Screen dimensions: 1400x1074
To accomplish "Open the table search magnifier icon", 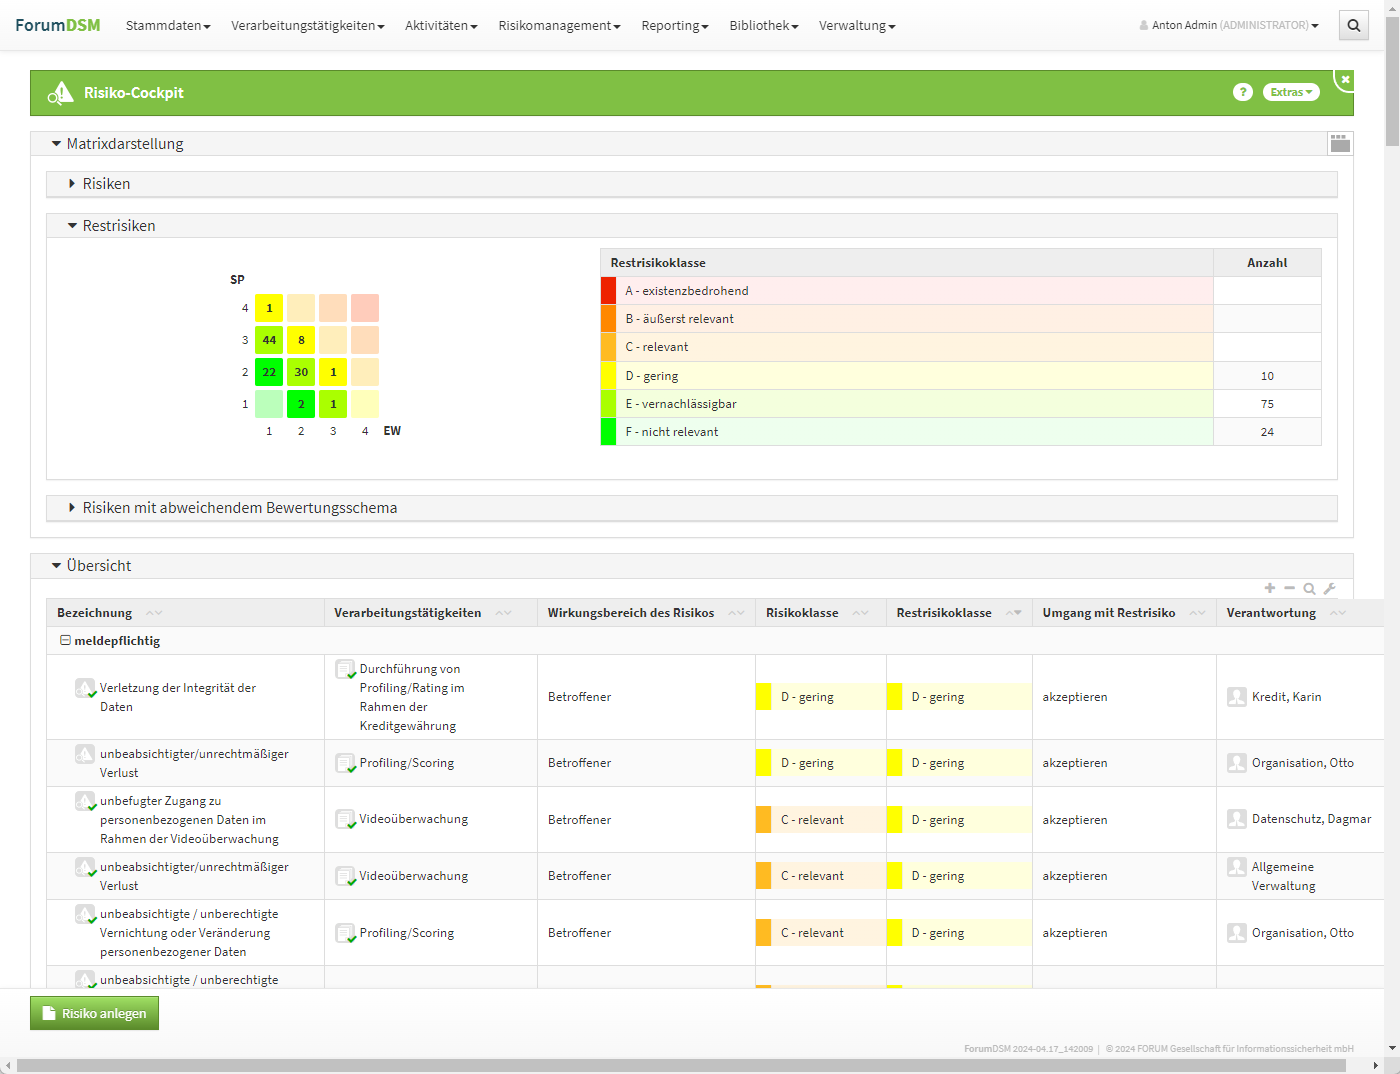I will [x=1309, y=589].
